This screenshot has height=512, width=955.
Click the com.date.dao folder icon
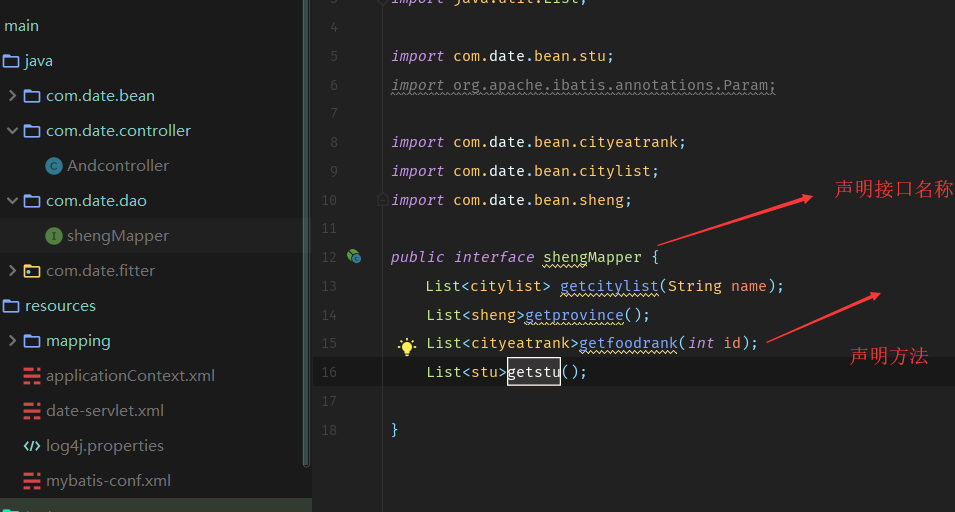coord(32,200)
